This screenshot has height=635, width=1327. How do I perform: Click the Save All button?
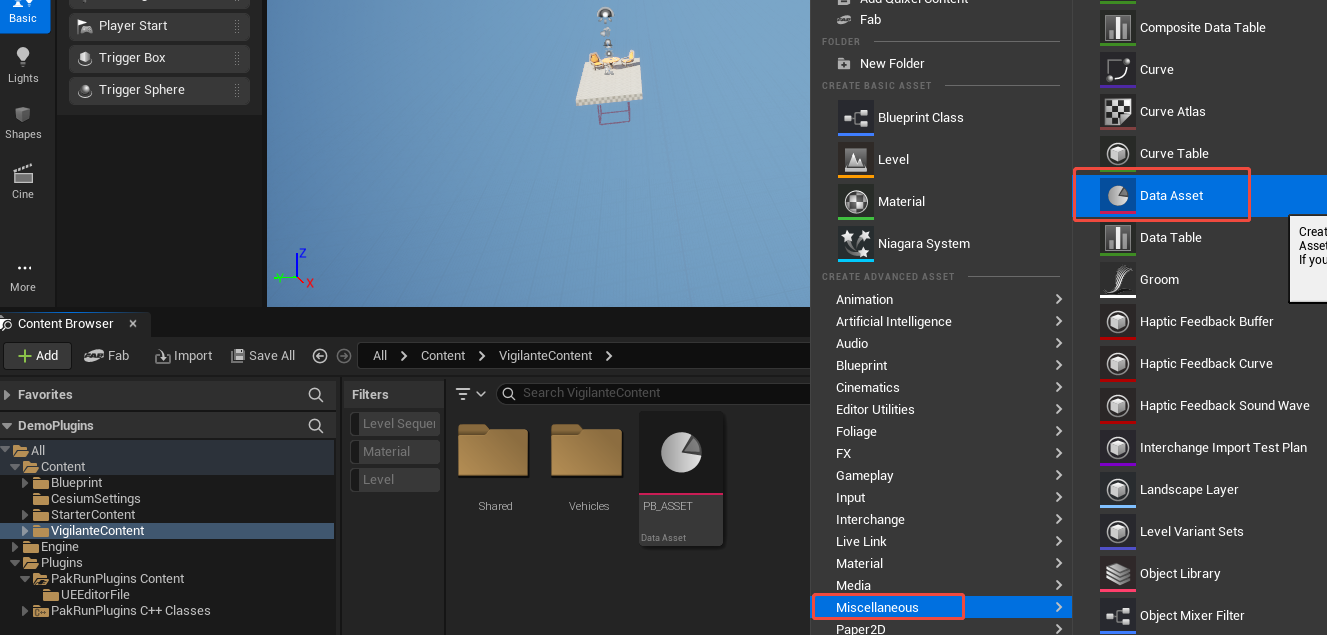coord(263,356)
